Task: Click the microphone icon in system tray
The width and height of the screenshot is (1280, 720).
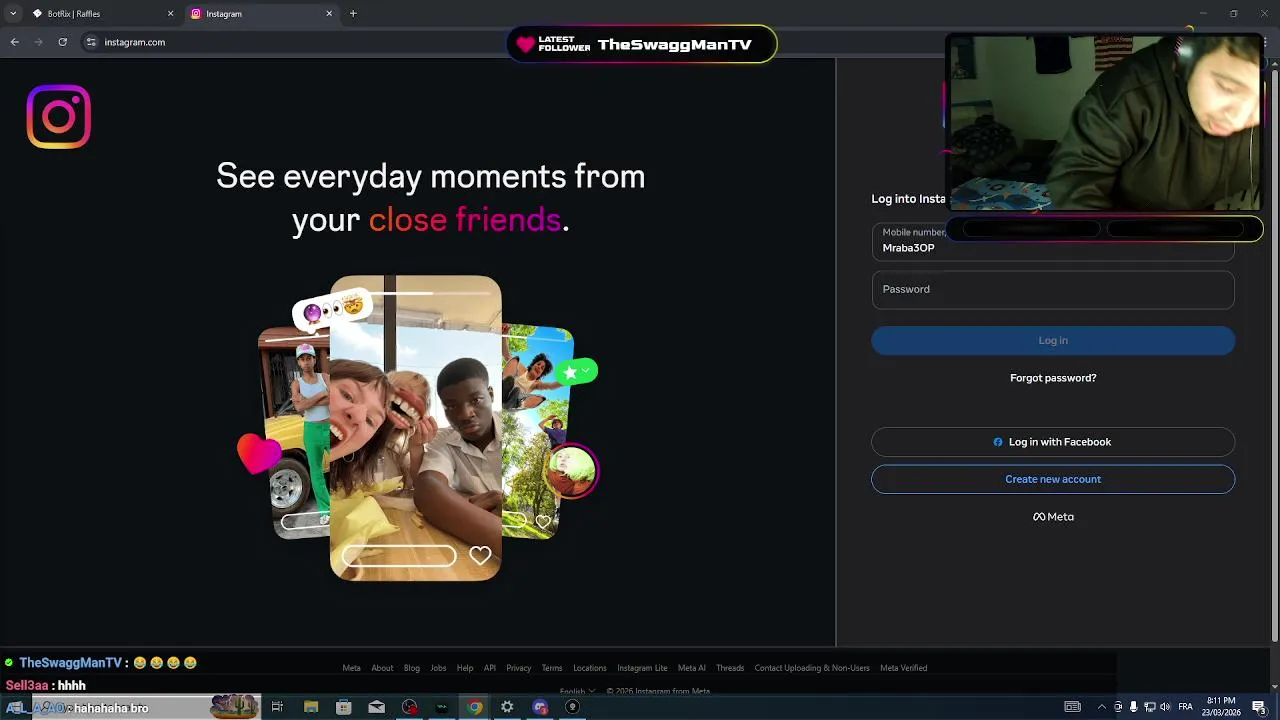Action: click(x=1133, y=707)
